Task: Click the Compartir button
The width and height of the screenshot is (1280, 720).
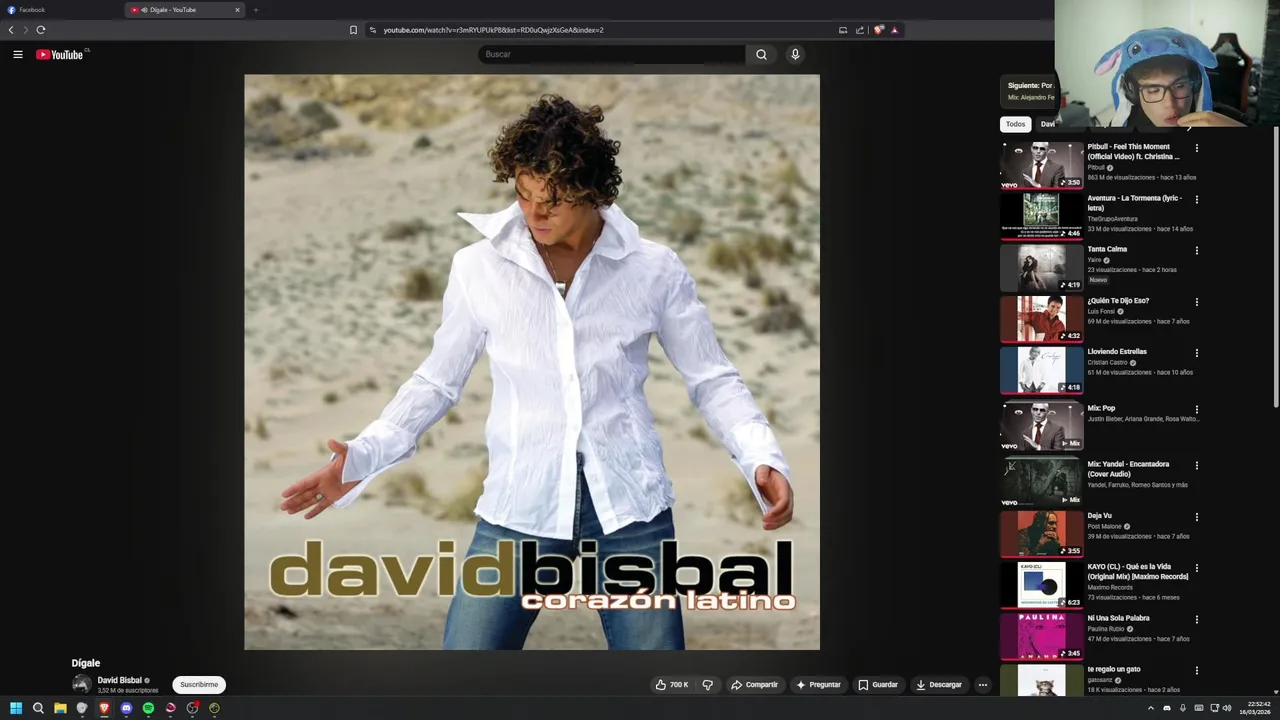Action: point(754,685)
